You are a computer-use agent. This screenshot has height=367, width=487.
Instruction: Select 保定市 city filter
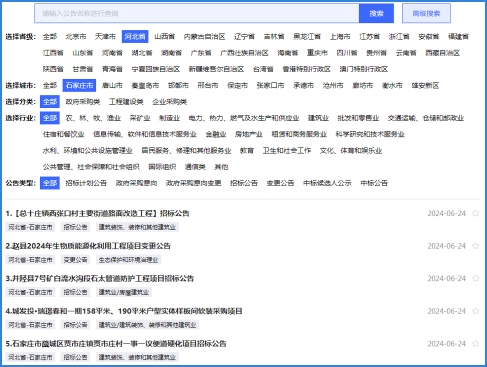point(237,85)
